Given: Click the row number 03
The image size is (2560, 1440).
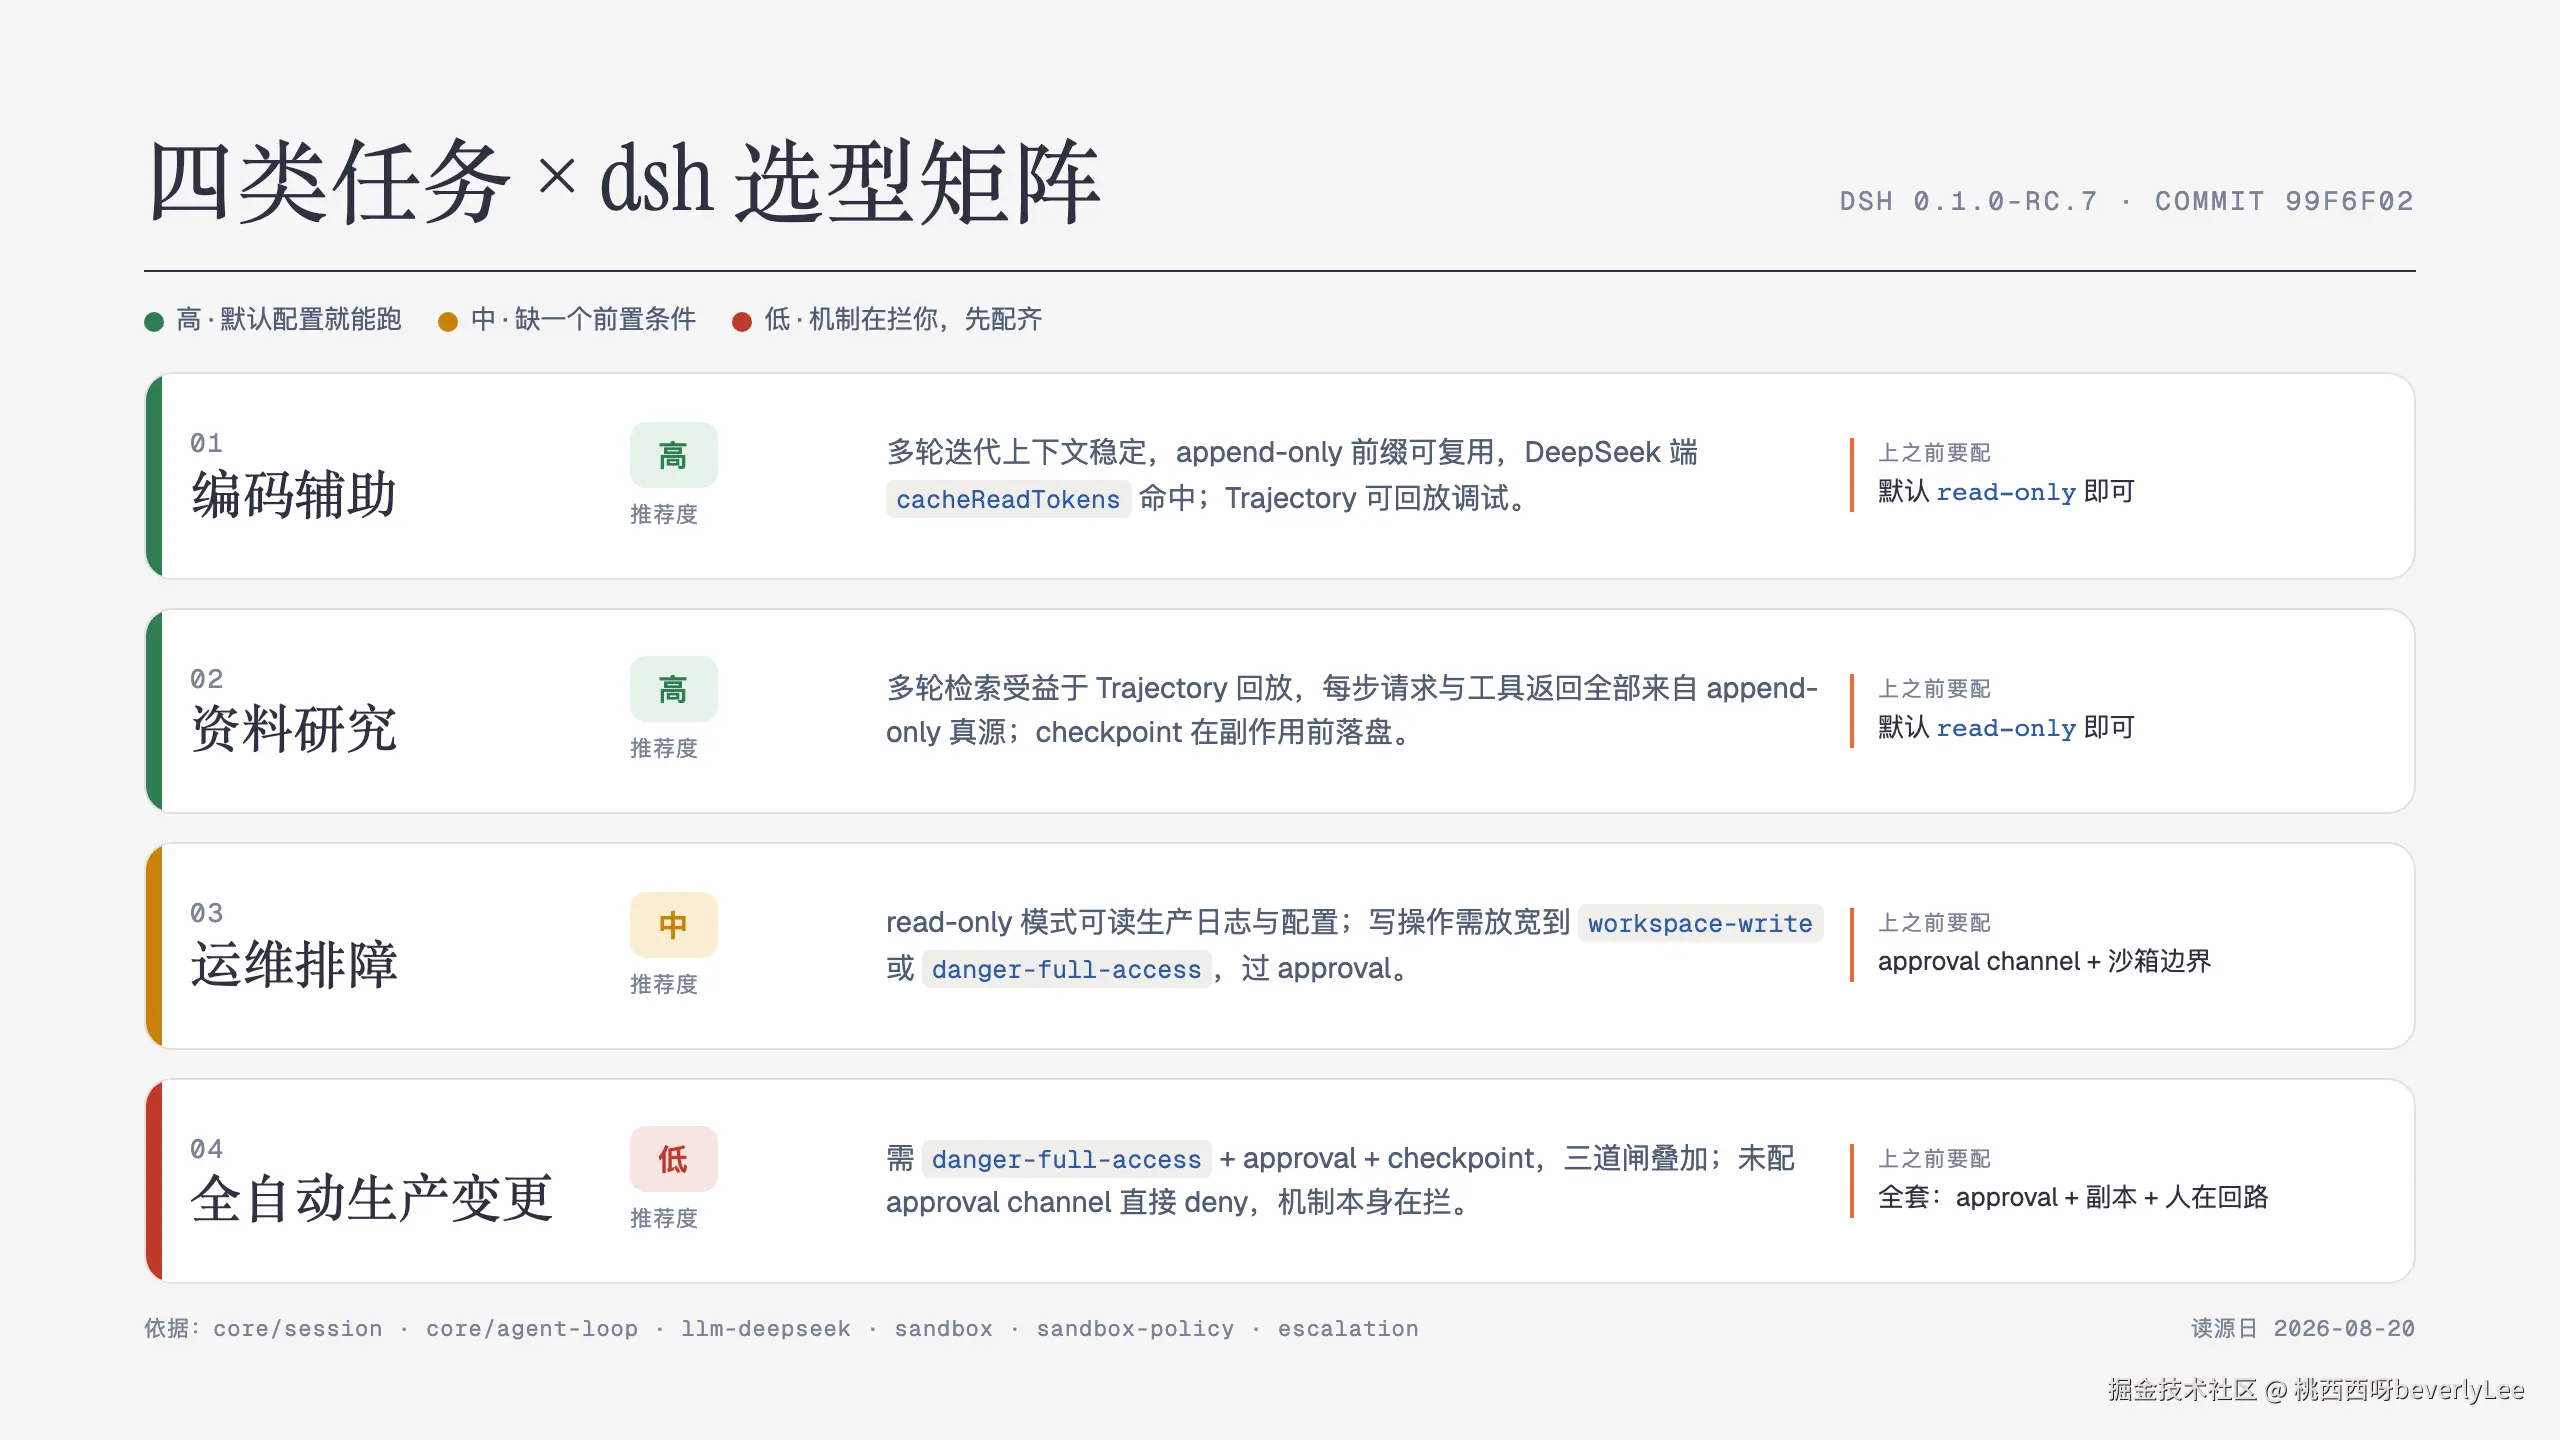Looking at the screenshot, I should (x=207, y=913).
